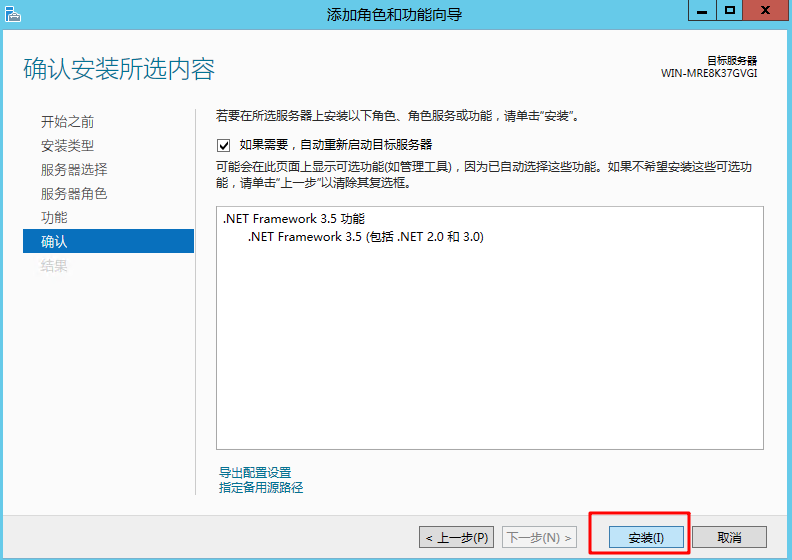The width and height of the screenshot is (792, 560).
Task: Select the highlighted 确认 step
Action: click(108, 241)
